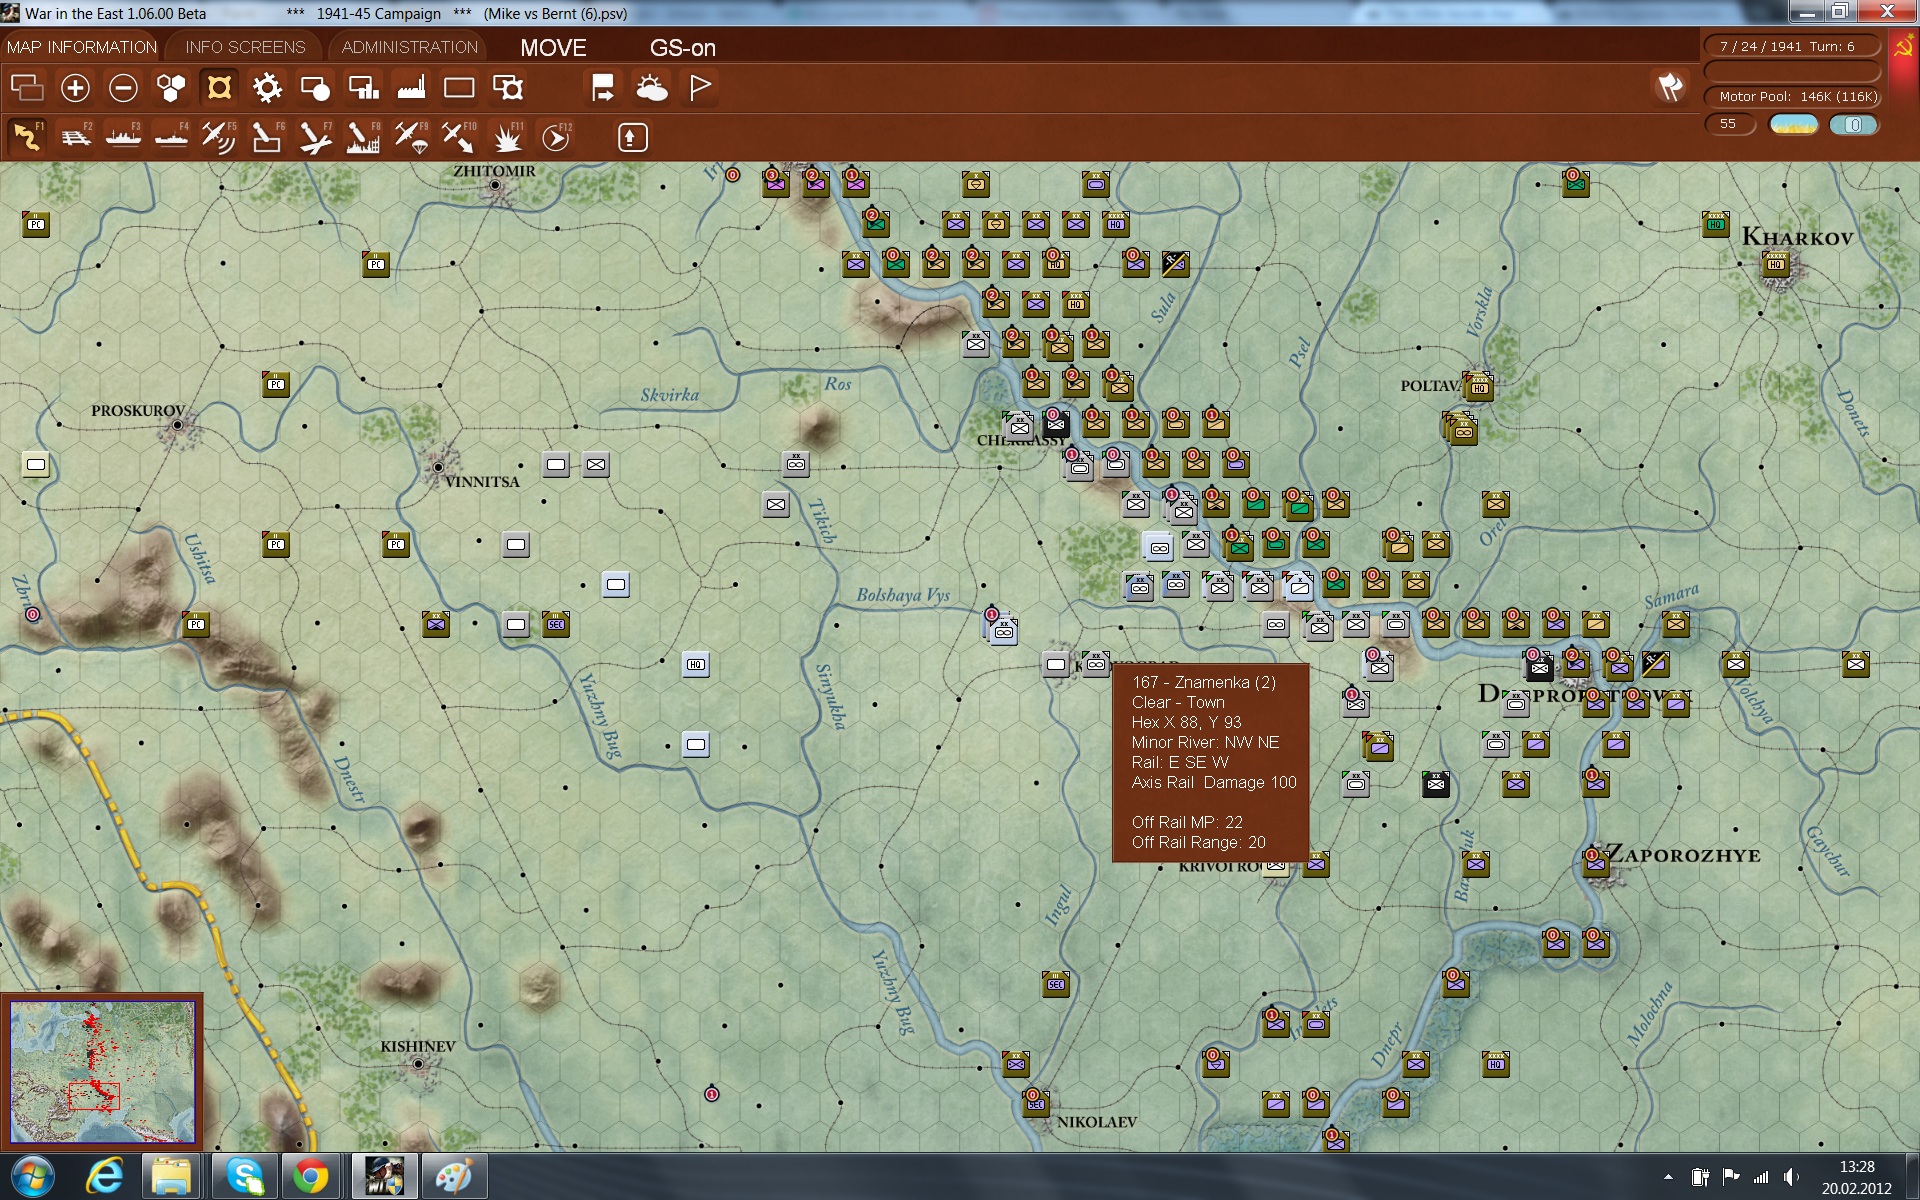Toggle the hex grid honeycomb icon
Viewport: 1920px width, 1200px height.
pyautogui.click(x=171, y=88)
